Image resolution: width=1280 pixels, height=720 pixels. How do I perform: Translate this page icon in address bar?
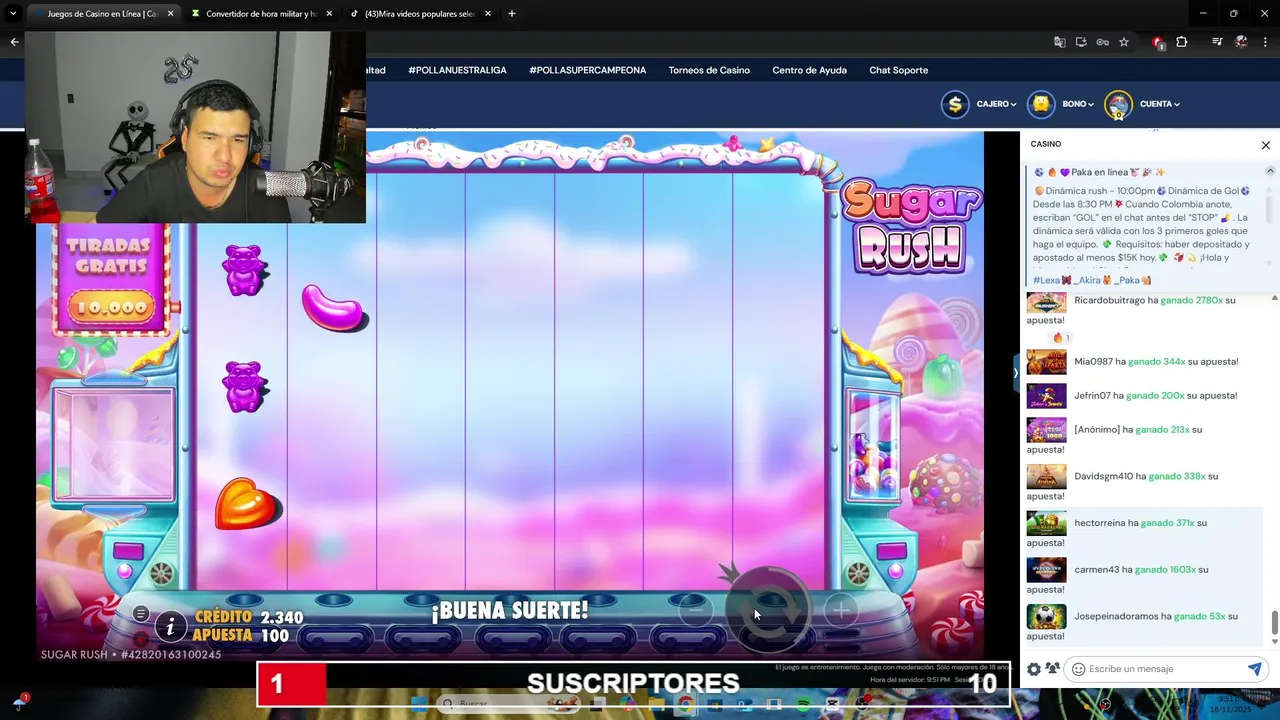[x=1060, y=42]
